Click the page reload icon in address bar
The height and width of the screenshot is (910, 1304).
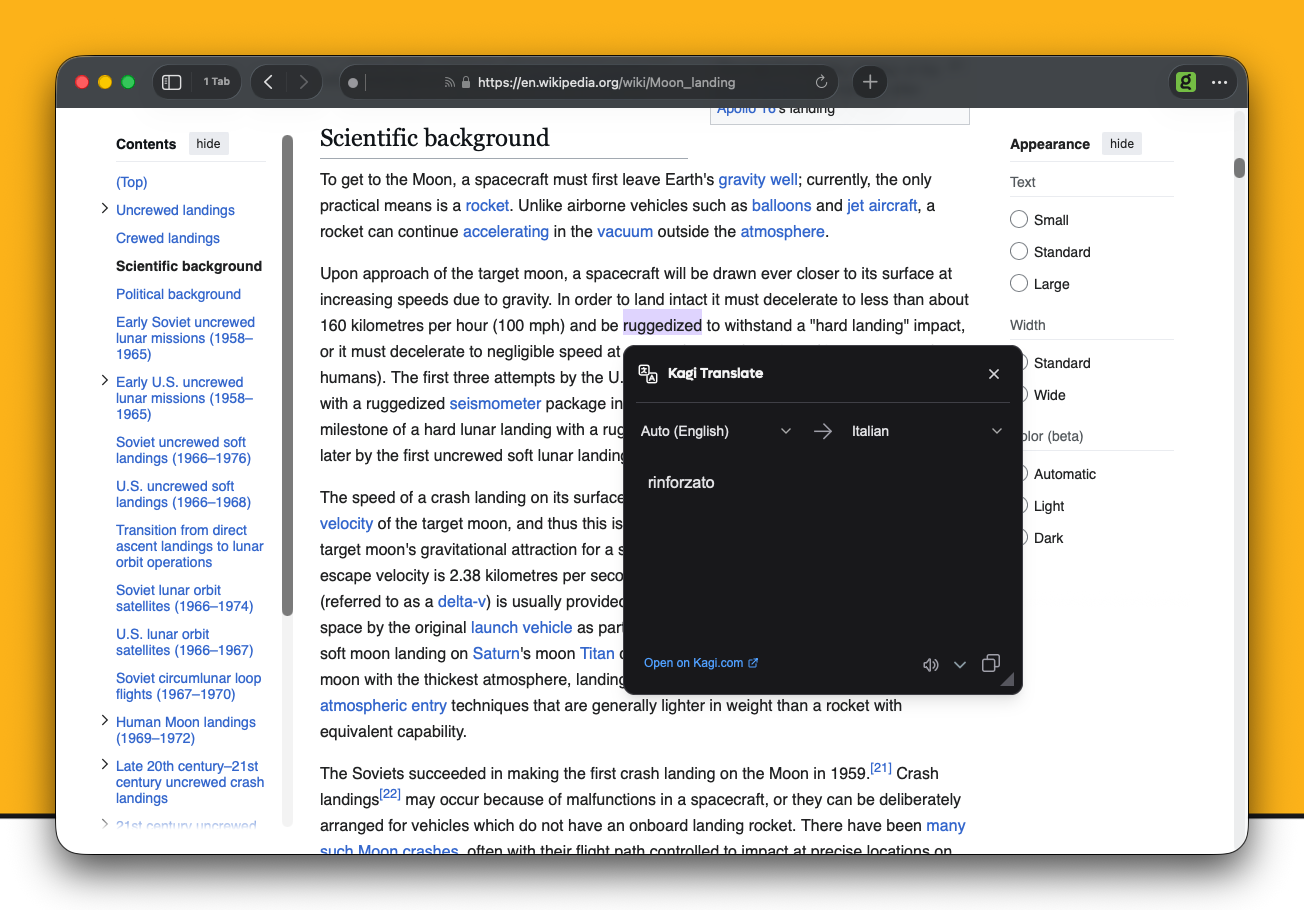pos(821,81)
